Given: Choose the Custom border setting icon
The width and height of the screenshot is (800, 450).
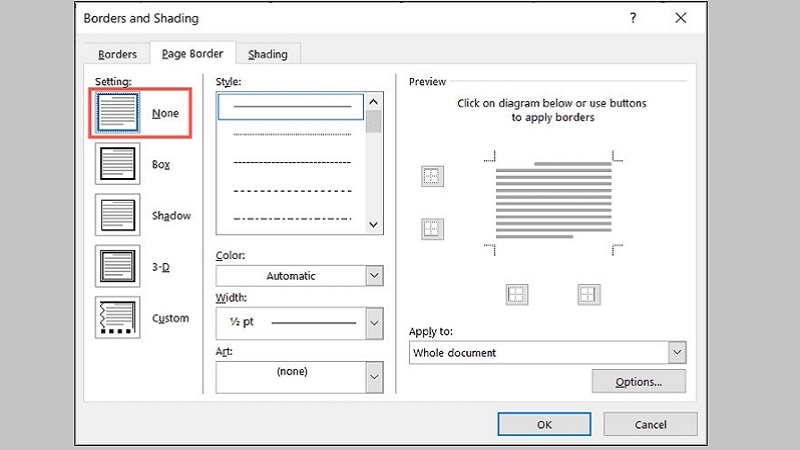Looking at the screenshot, I should tap(114, 318).
